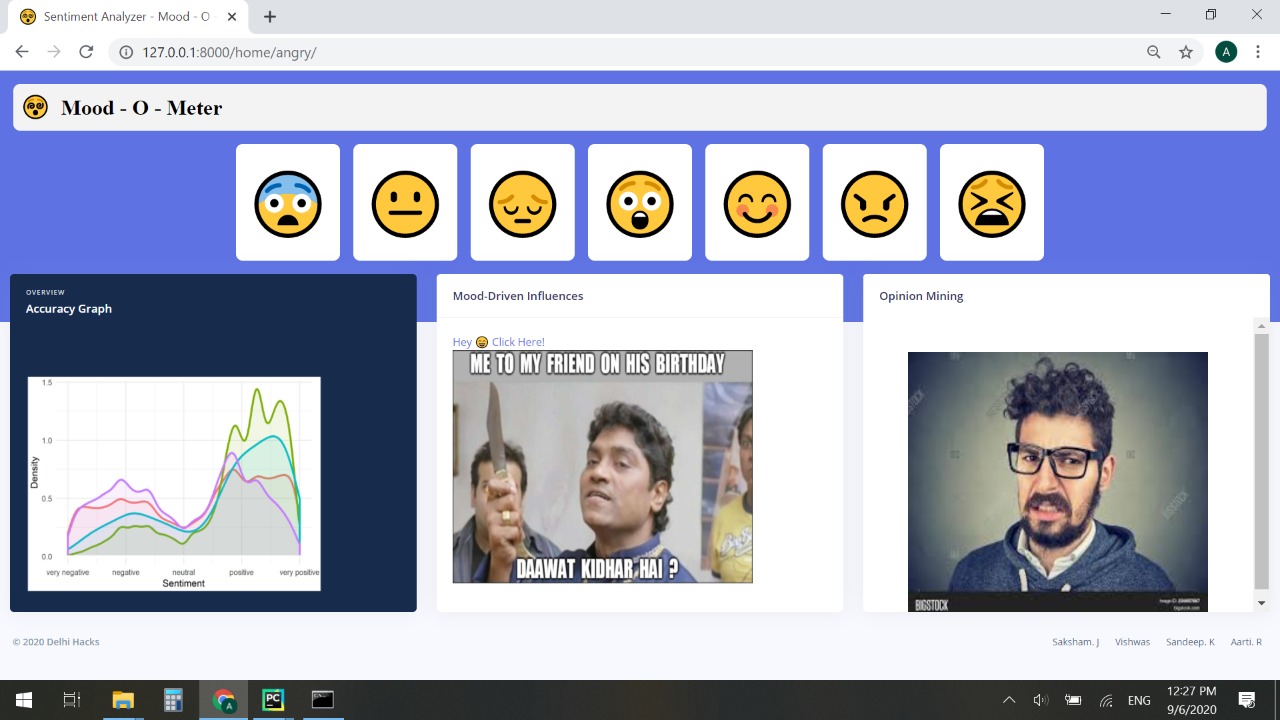1280x720 pixels.
Task: View site information icon in address bar
Action: [126, 52]
